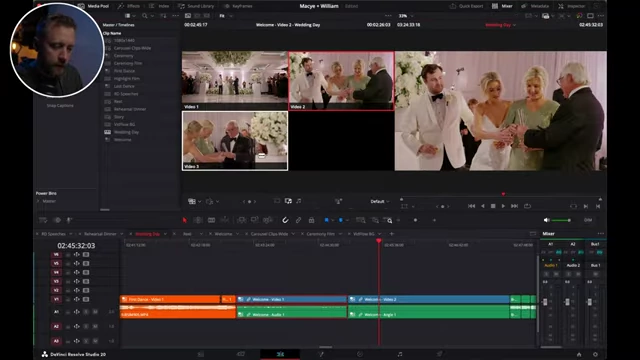640x360 pixels.
Task: Mute audio track A1
Action: click(95, 312)
